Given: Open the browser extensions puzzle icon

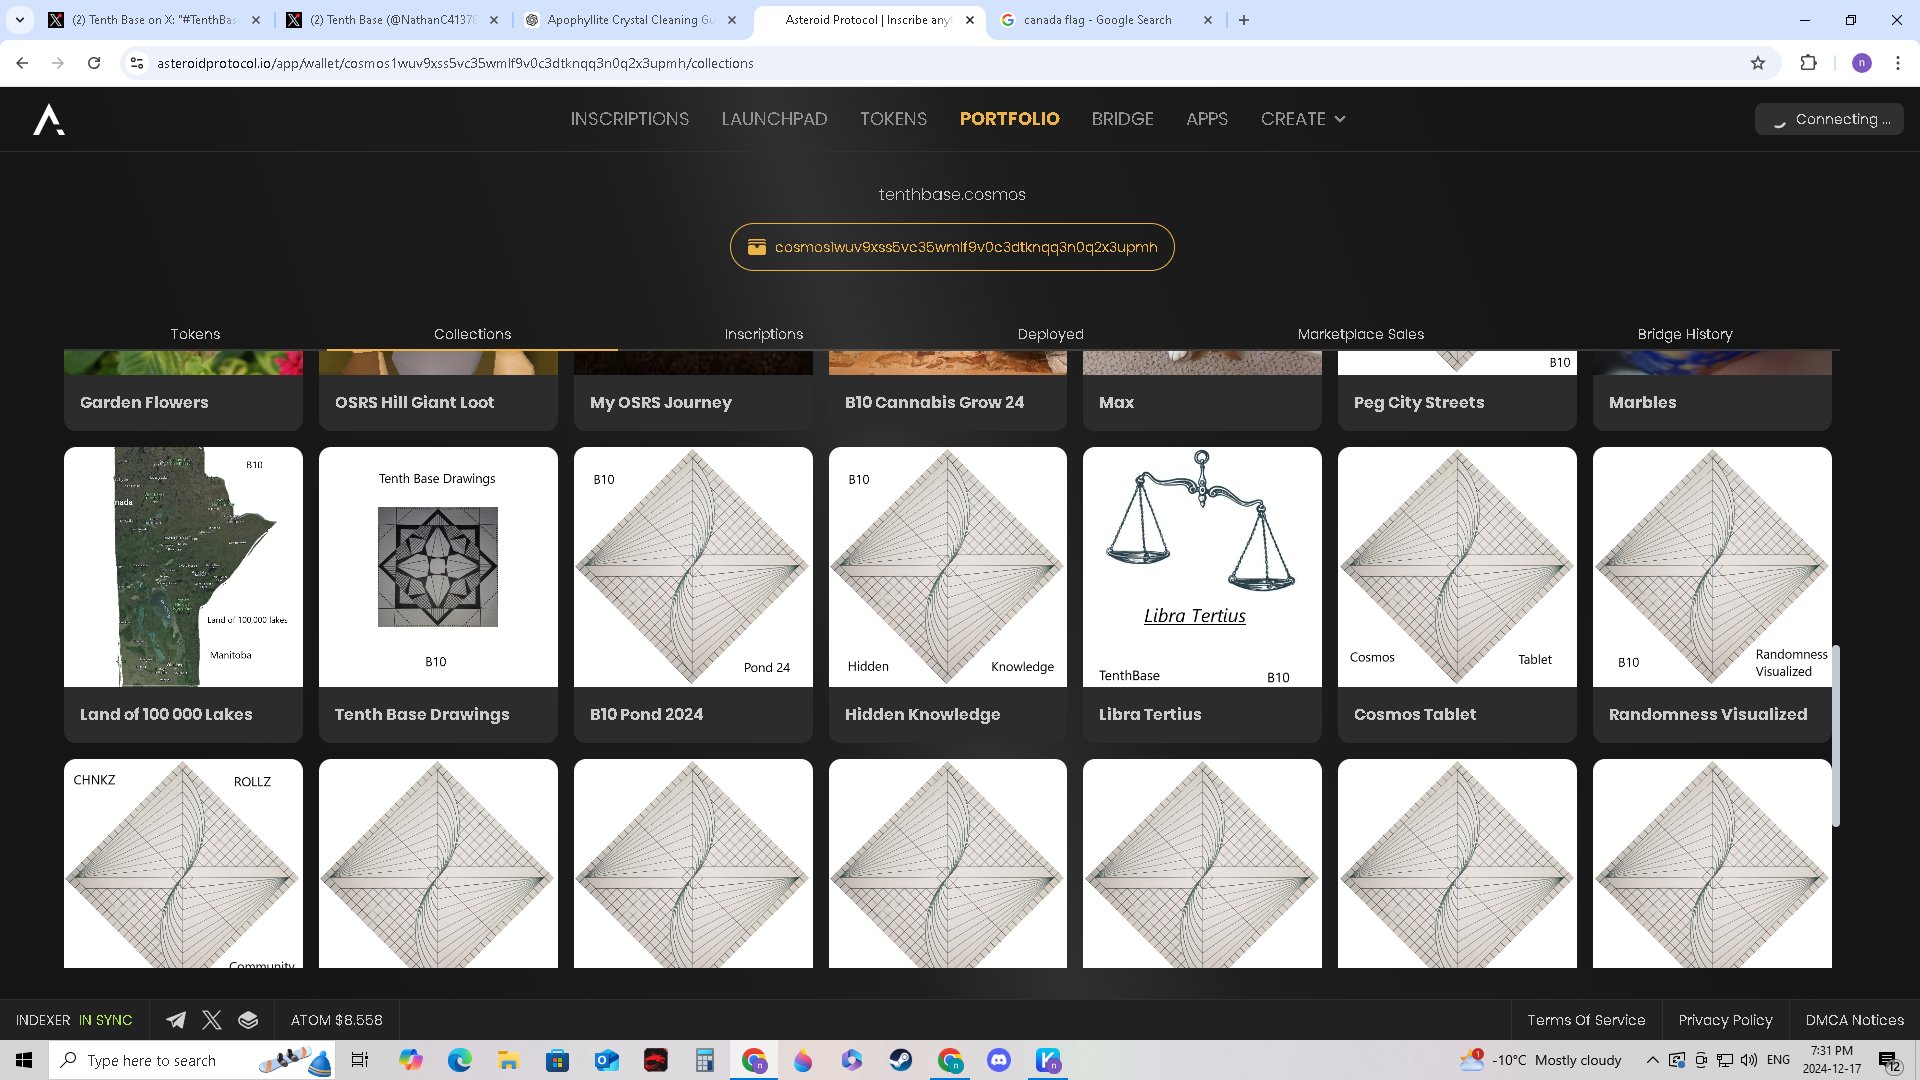Looking at the screenshot, I should click(1808, 63).
